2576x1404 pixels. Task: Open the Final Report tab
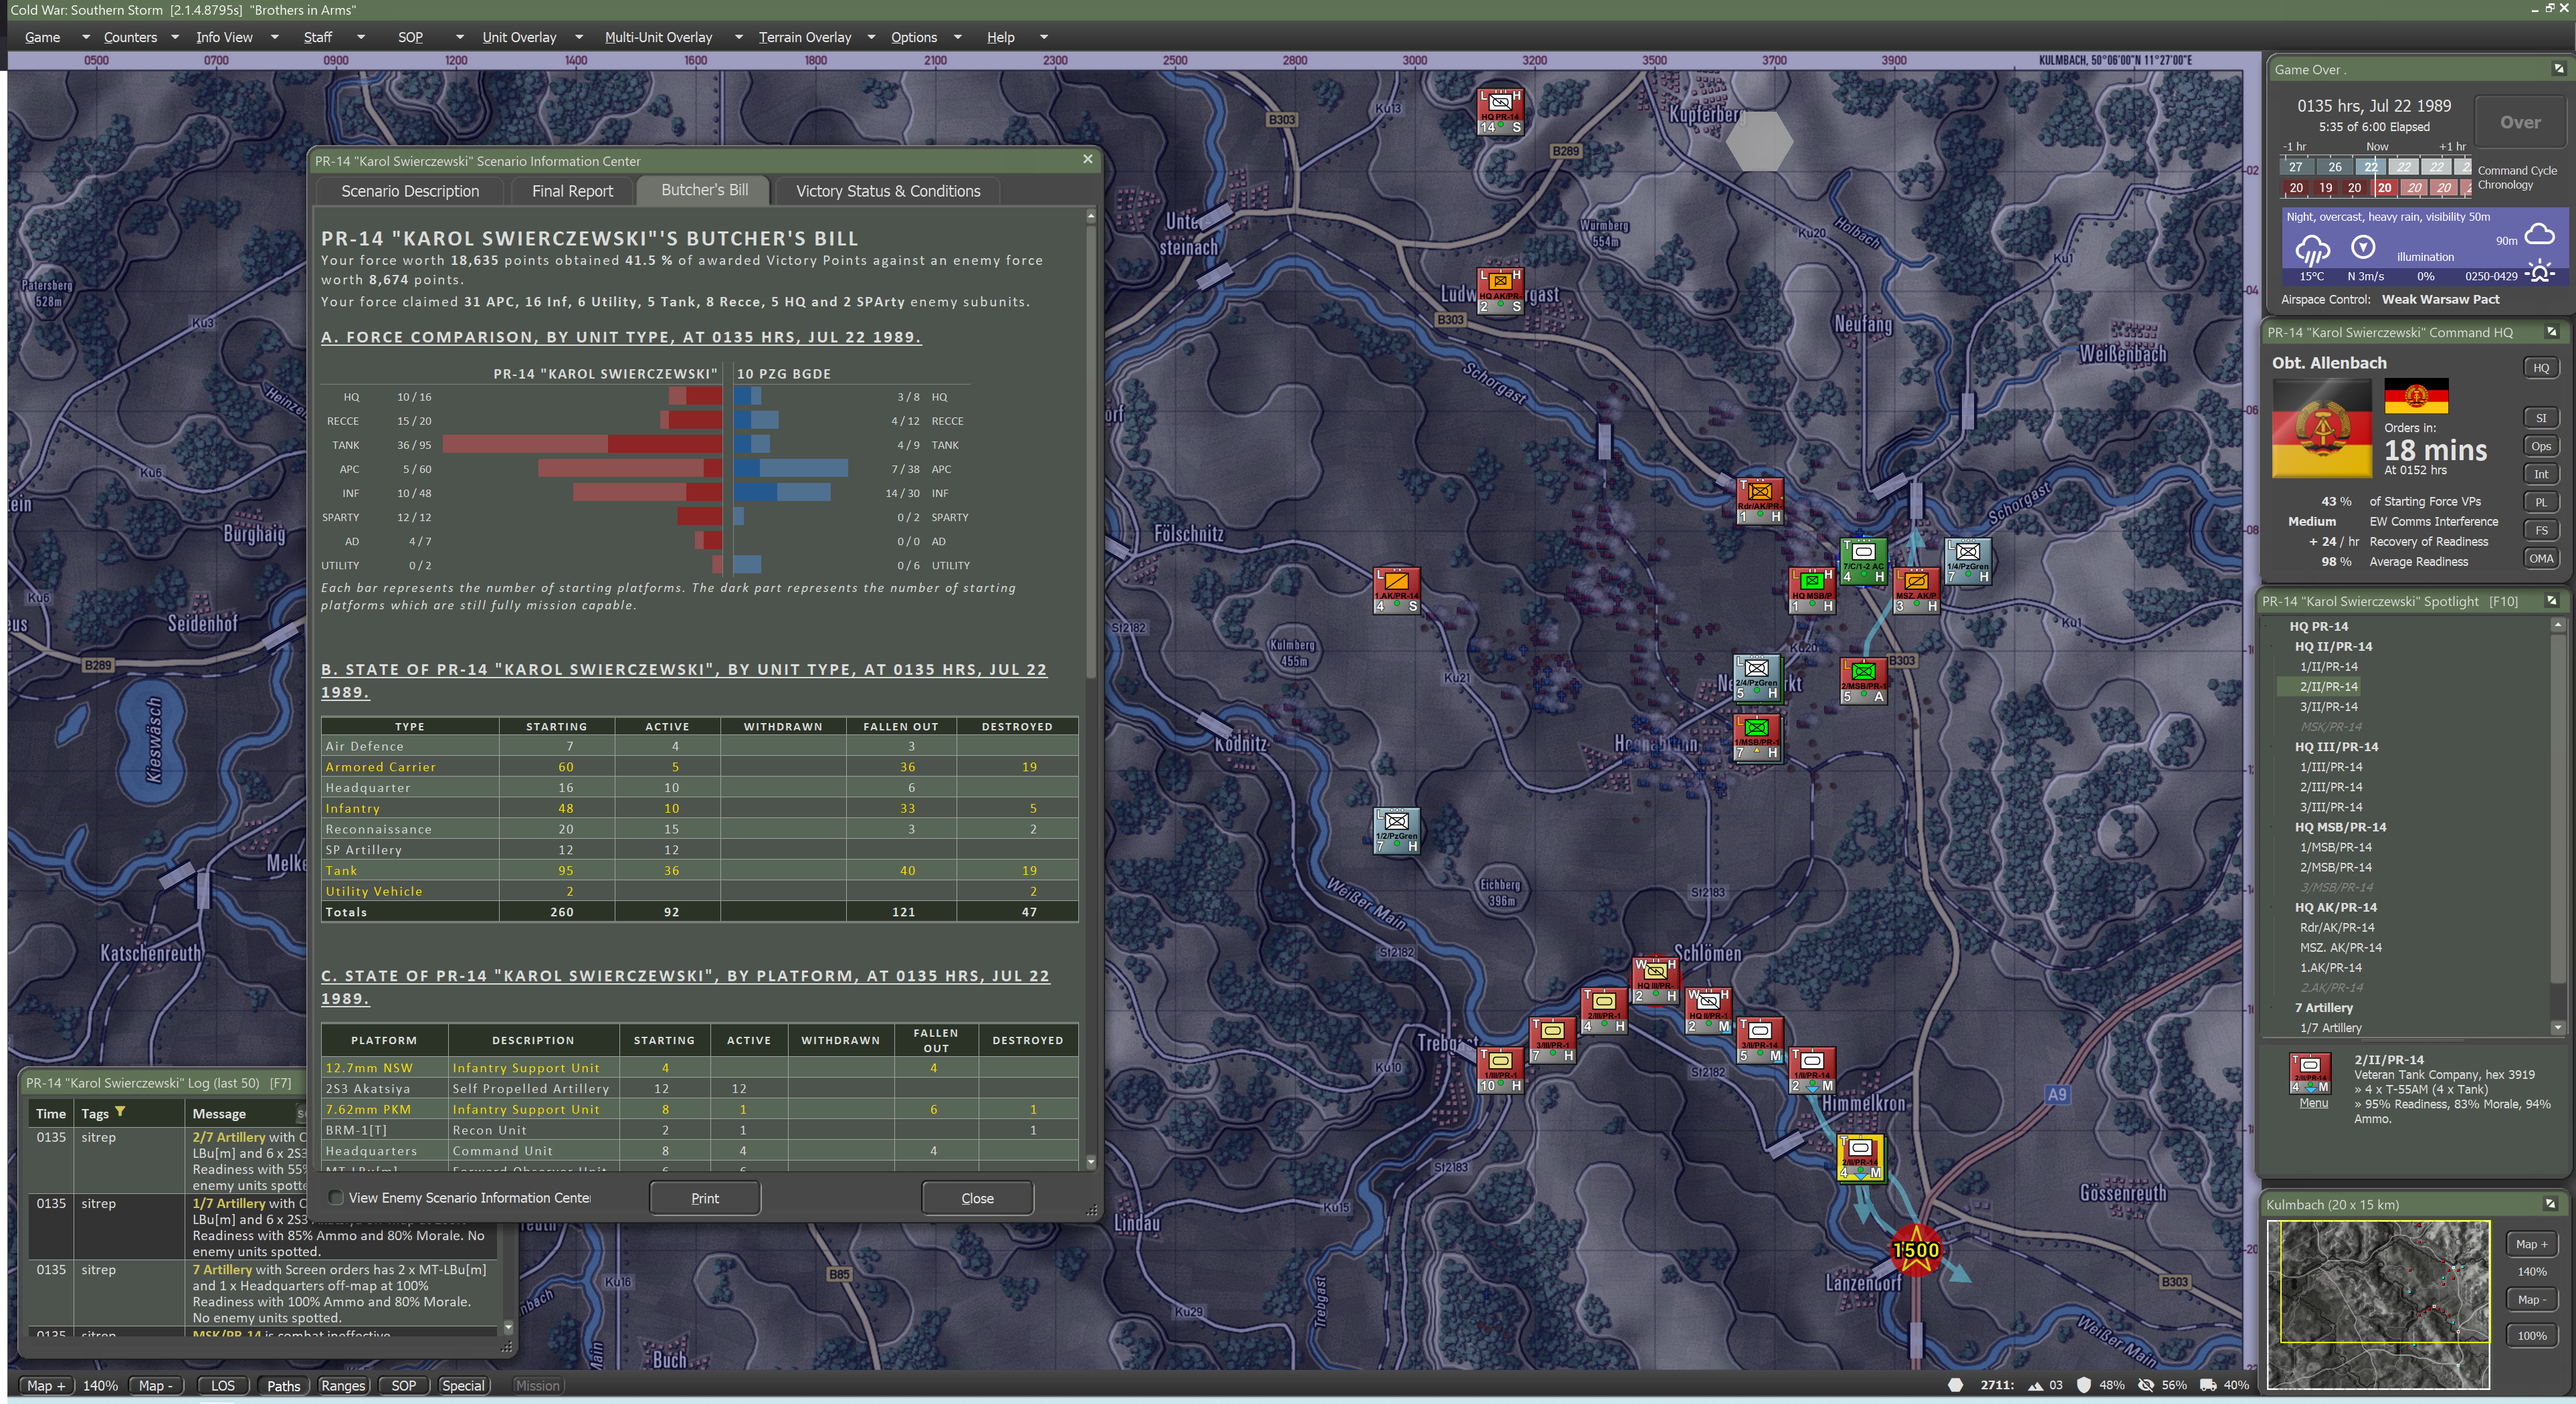[x=572, y=191]
